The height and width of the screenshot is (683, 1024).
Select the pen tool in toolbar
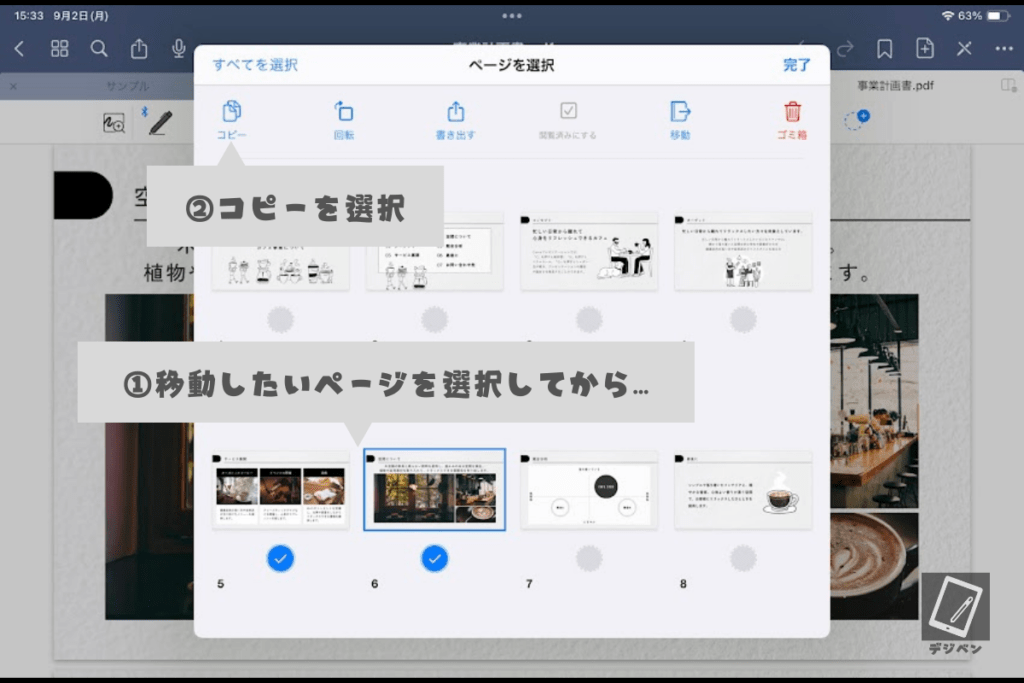tap(160, 122)
